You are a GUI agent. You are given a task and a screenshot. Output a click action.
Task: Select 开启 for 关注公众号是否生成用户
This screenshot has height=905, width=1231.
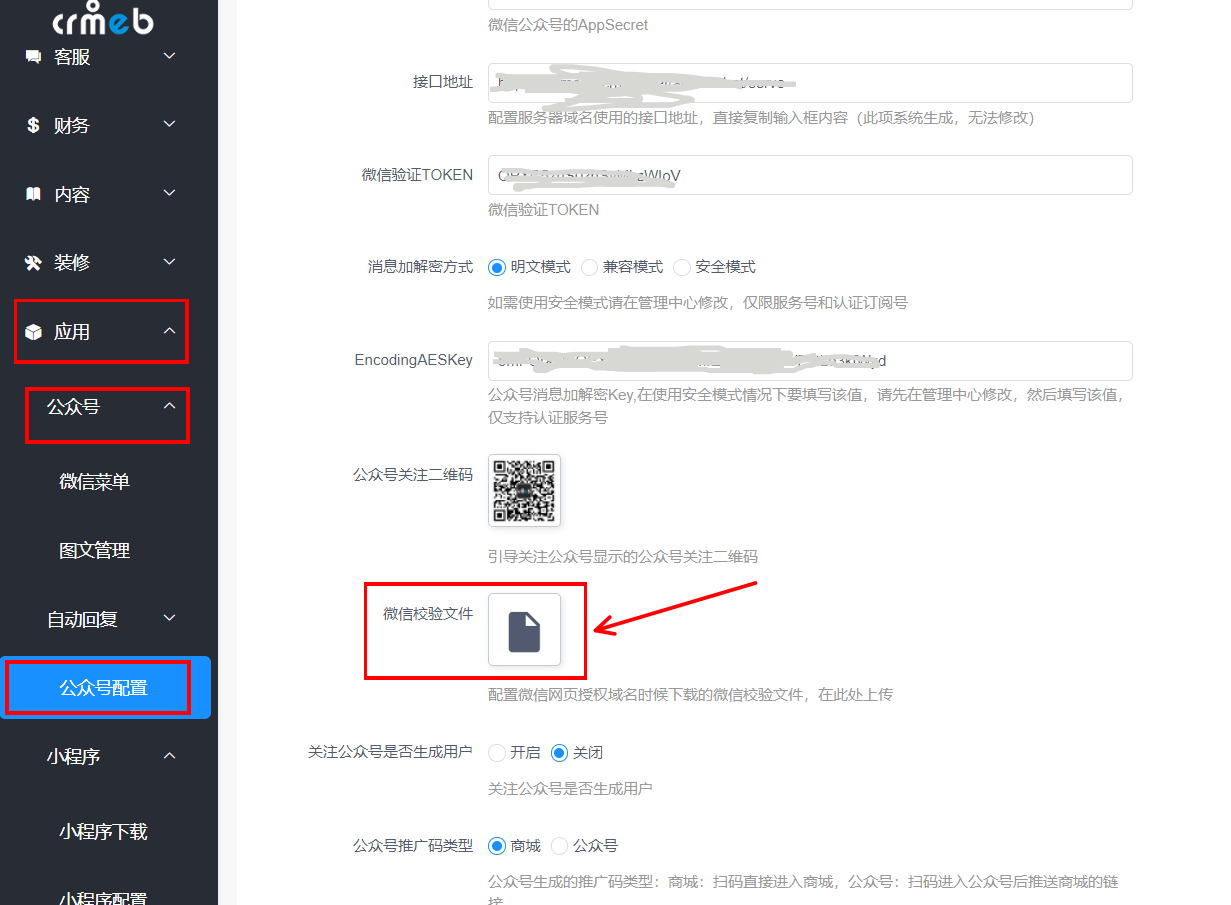(497, 753)
